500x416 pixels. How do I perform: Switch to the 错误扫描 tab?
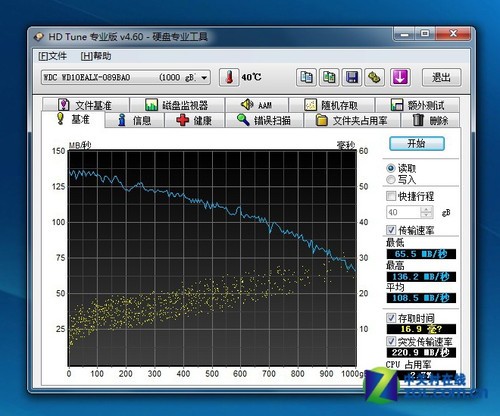(264, 120)
